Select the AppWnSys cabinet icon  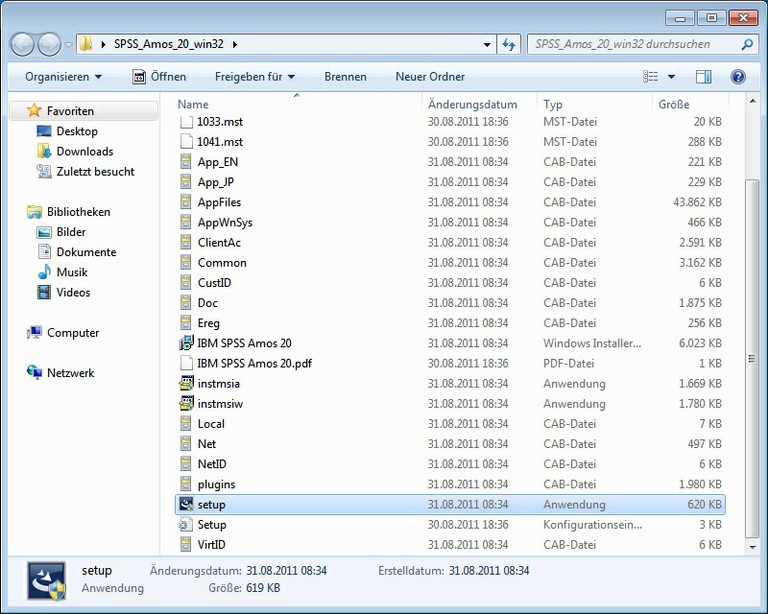(186, 222)
